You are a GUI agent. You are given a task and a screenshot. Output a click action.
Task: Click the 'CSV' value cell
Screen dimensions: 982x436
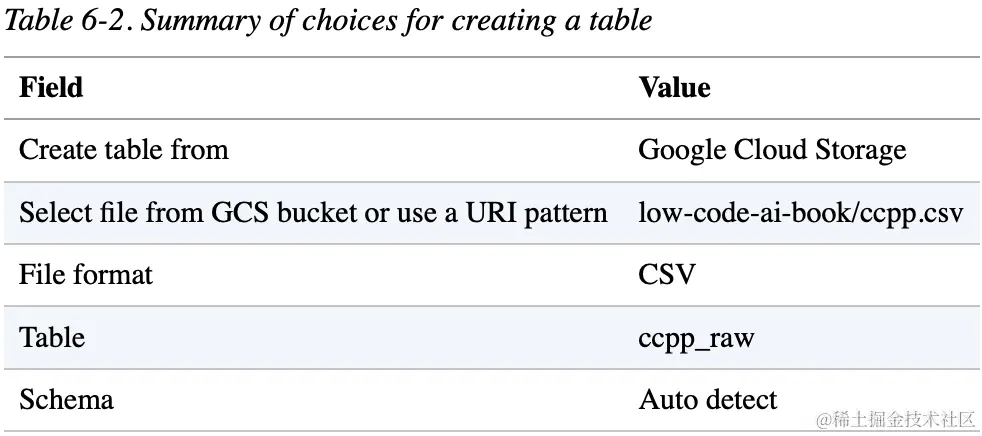[667, 275]
